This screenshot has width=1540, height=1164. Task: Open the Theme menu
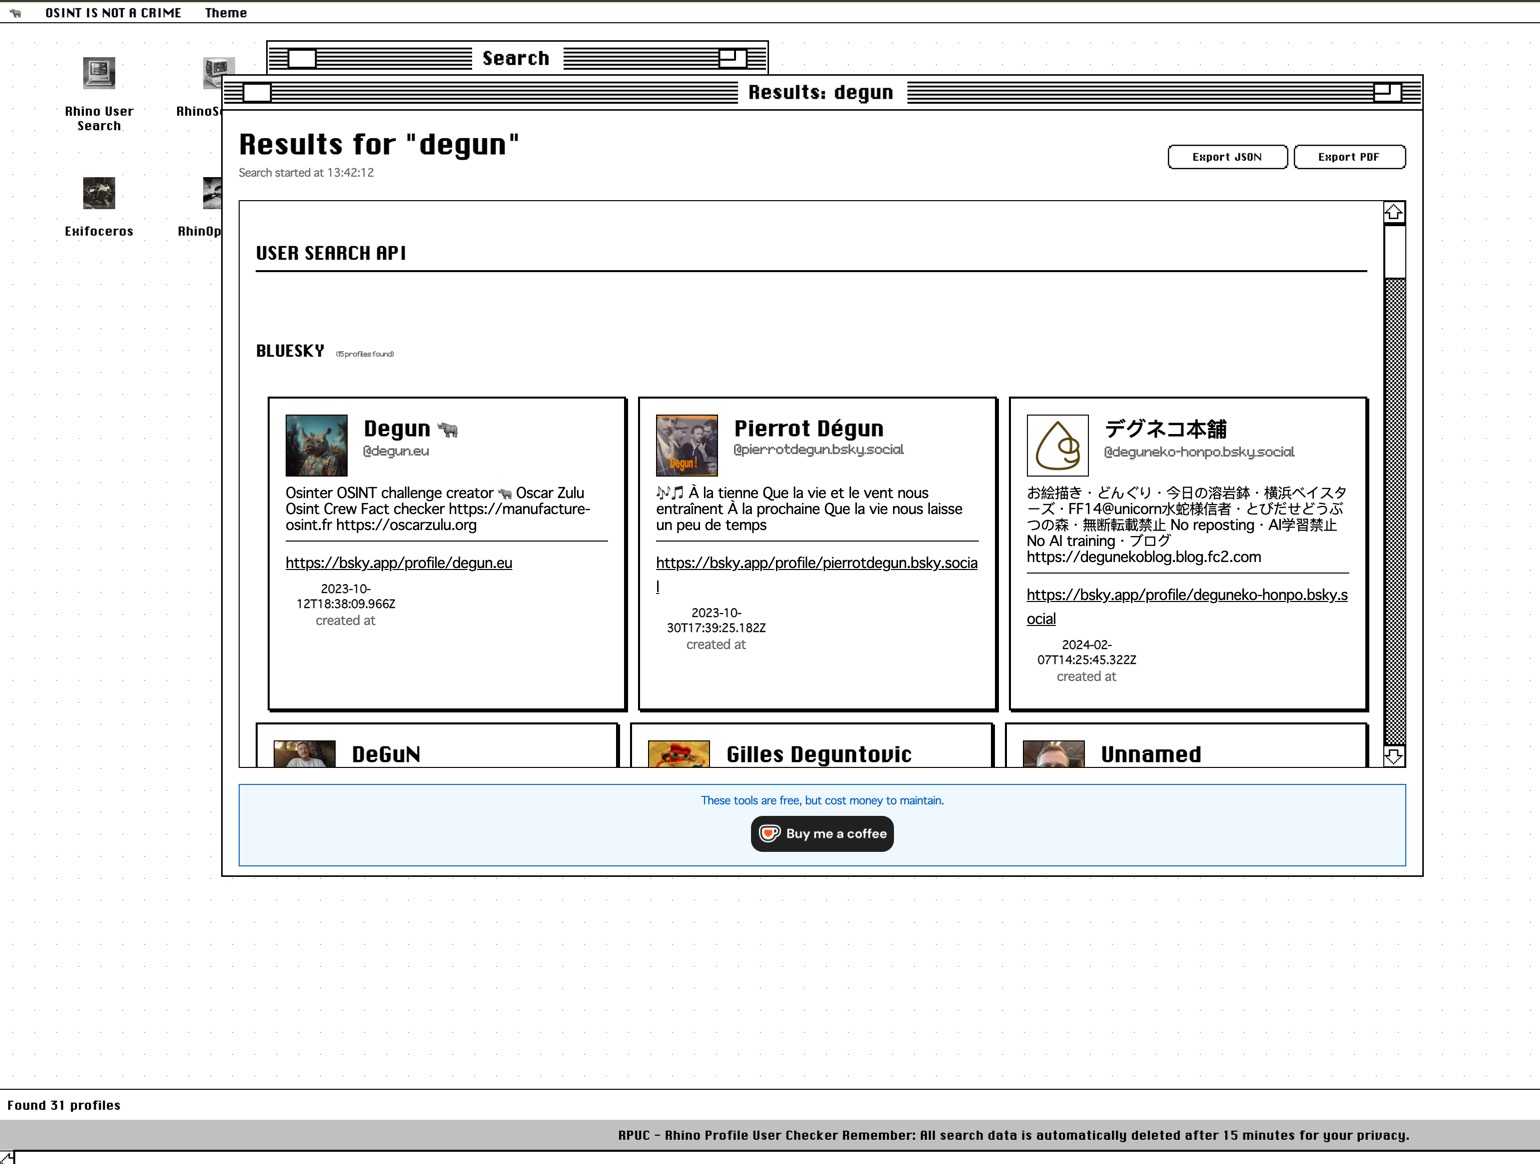pyautogui.click(x=226, y=13)
